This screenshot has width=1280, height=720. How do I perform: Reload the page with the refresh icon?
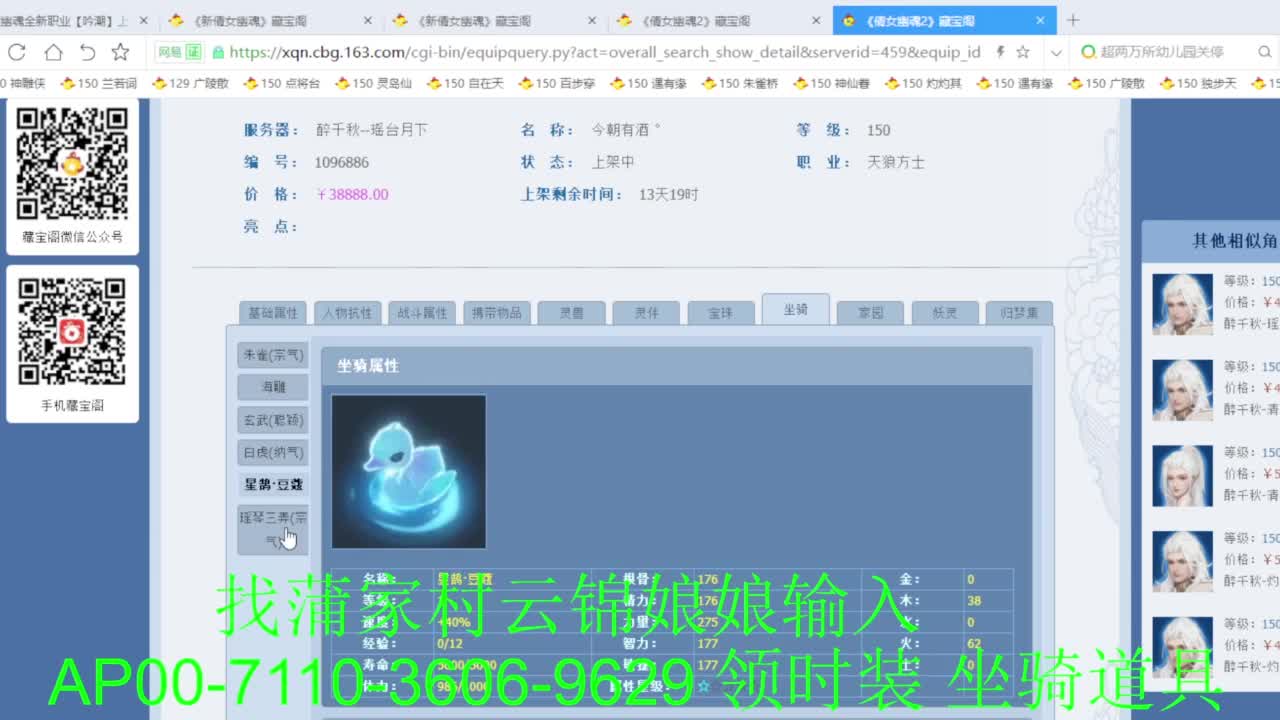pyautogui.click(x=17, y=52)
